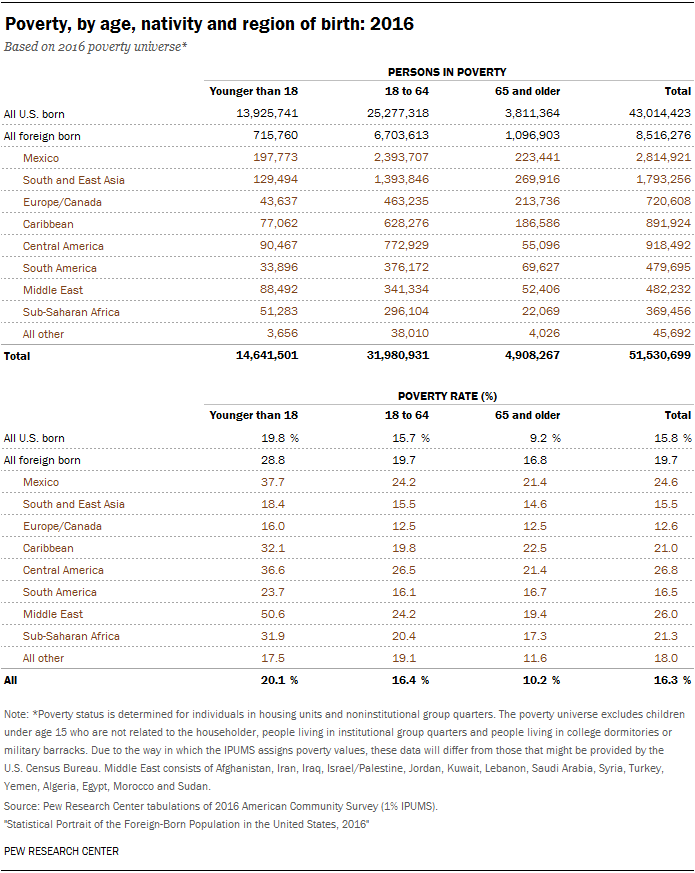
Task: Select Middle East poverty rate 50.6
Action: coord(273,614)
